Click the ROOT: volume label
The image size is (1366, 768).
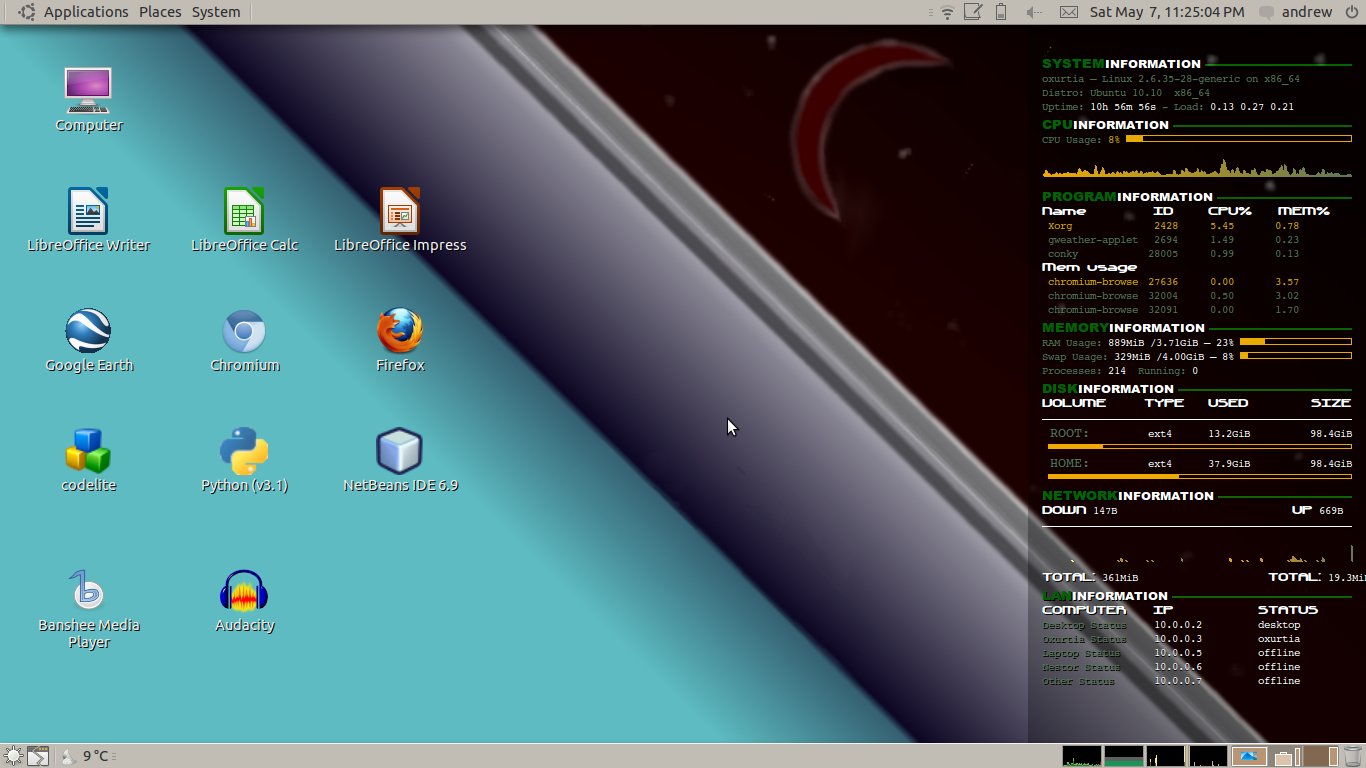1069,434
